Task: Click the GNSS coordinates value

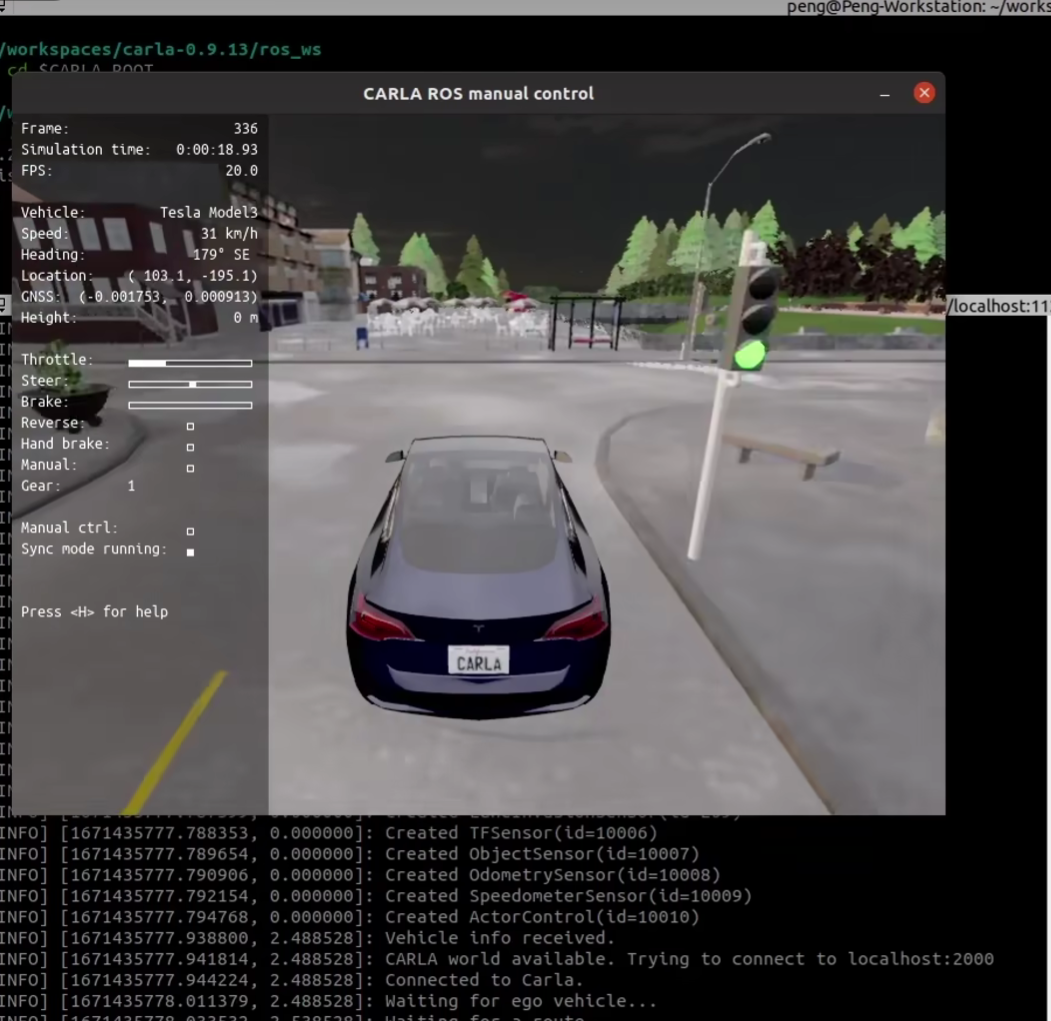Action: (168, 296)
